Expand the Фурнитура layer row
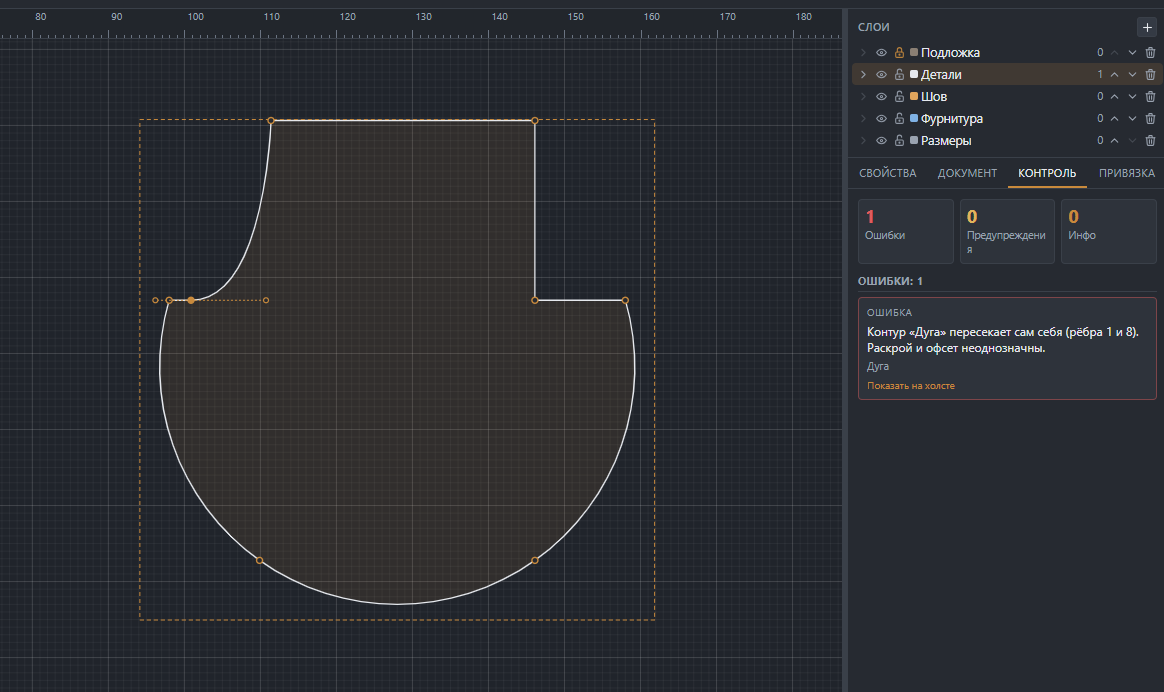This screenshot has width=1164, height=692. [x=863, y=119]
